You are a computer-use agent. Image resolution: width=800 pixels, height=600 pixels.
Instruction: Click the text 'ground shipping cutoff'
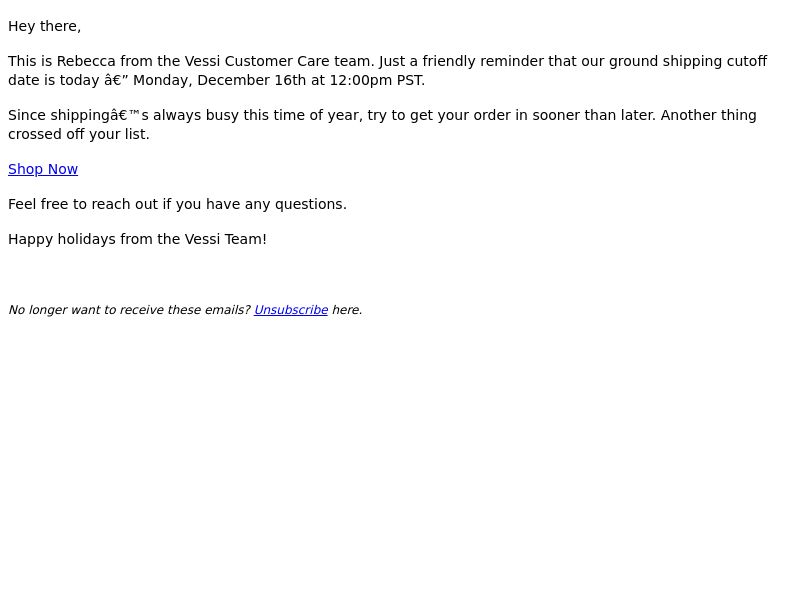click(x=688, y=61)
